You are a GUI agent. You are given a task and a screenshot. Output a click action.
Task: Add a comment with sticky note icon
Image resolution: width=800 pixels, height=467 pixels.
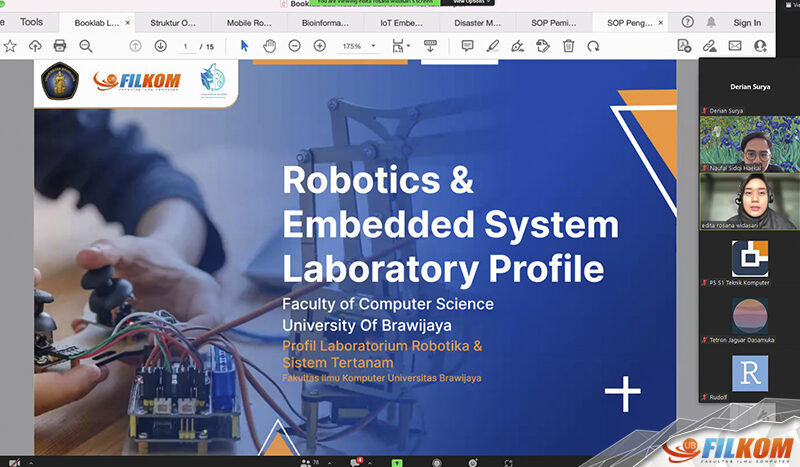click(x=467, y=46)
